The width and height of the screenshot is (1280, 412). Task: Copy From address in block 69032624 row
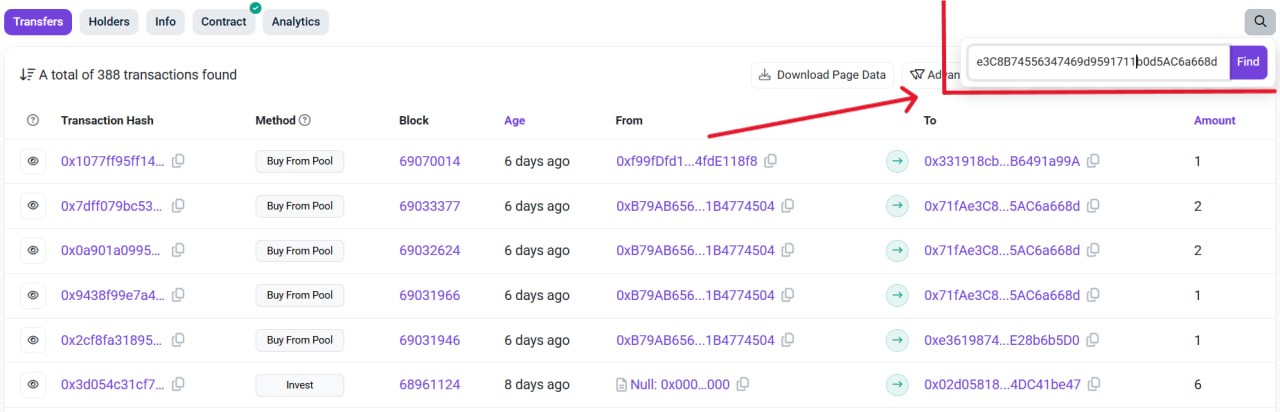(788, 251)
